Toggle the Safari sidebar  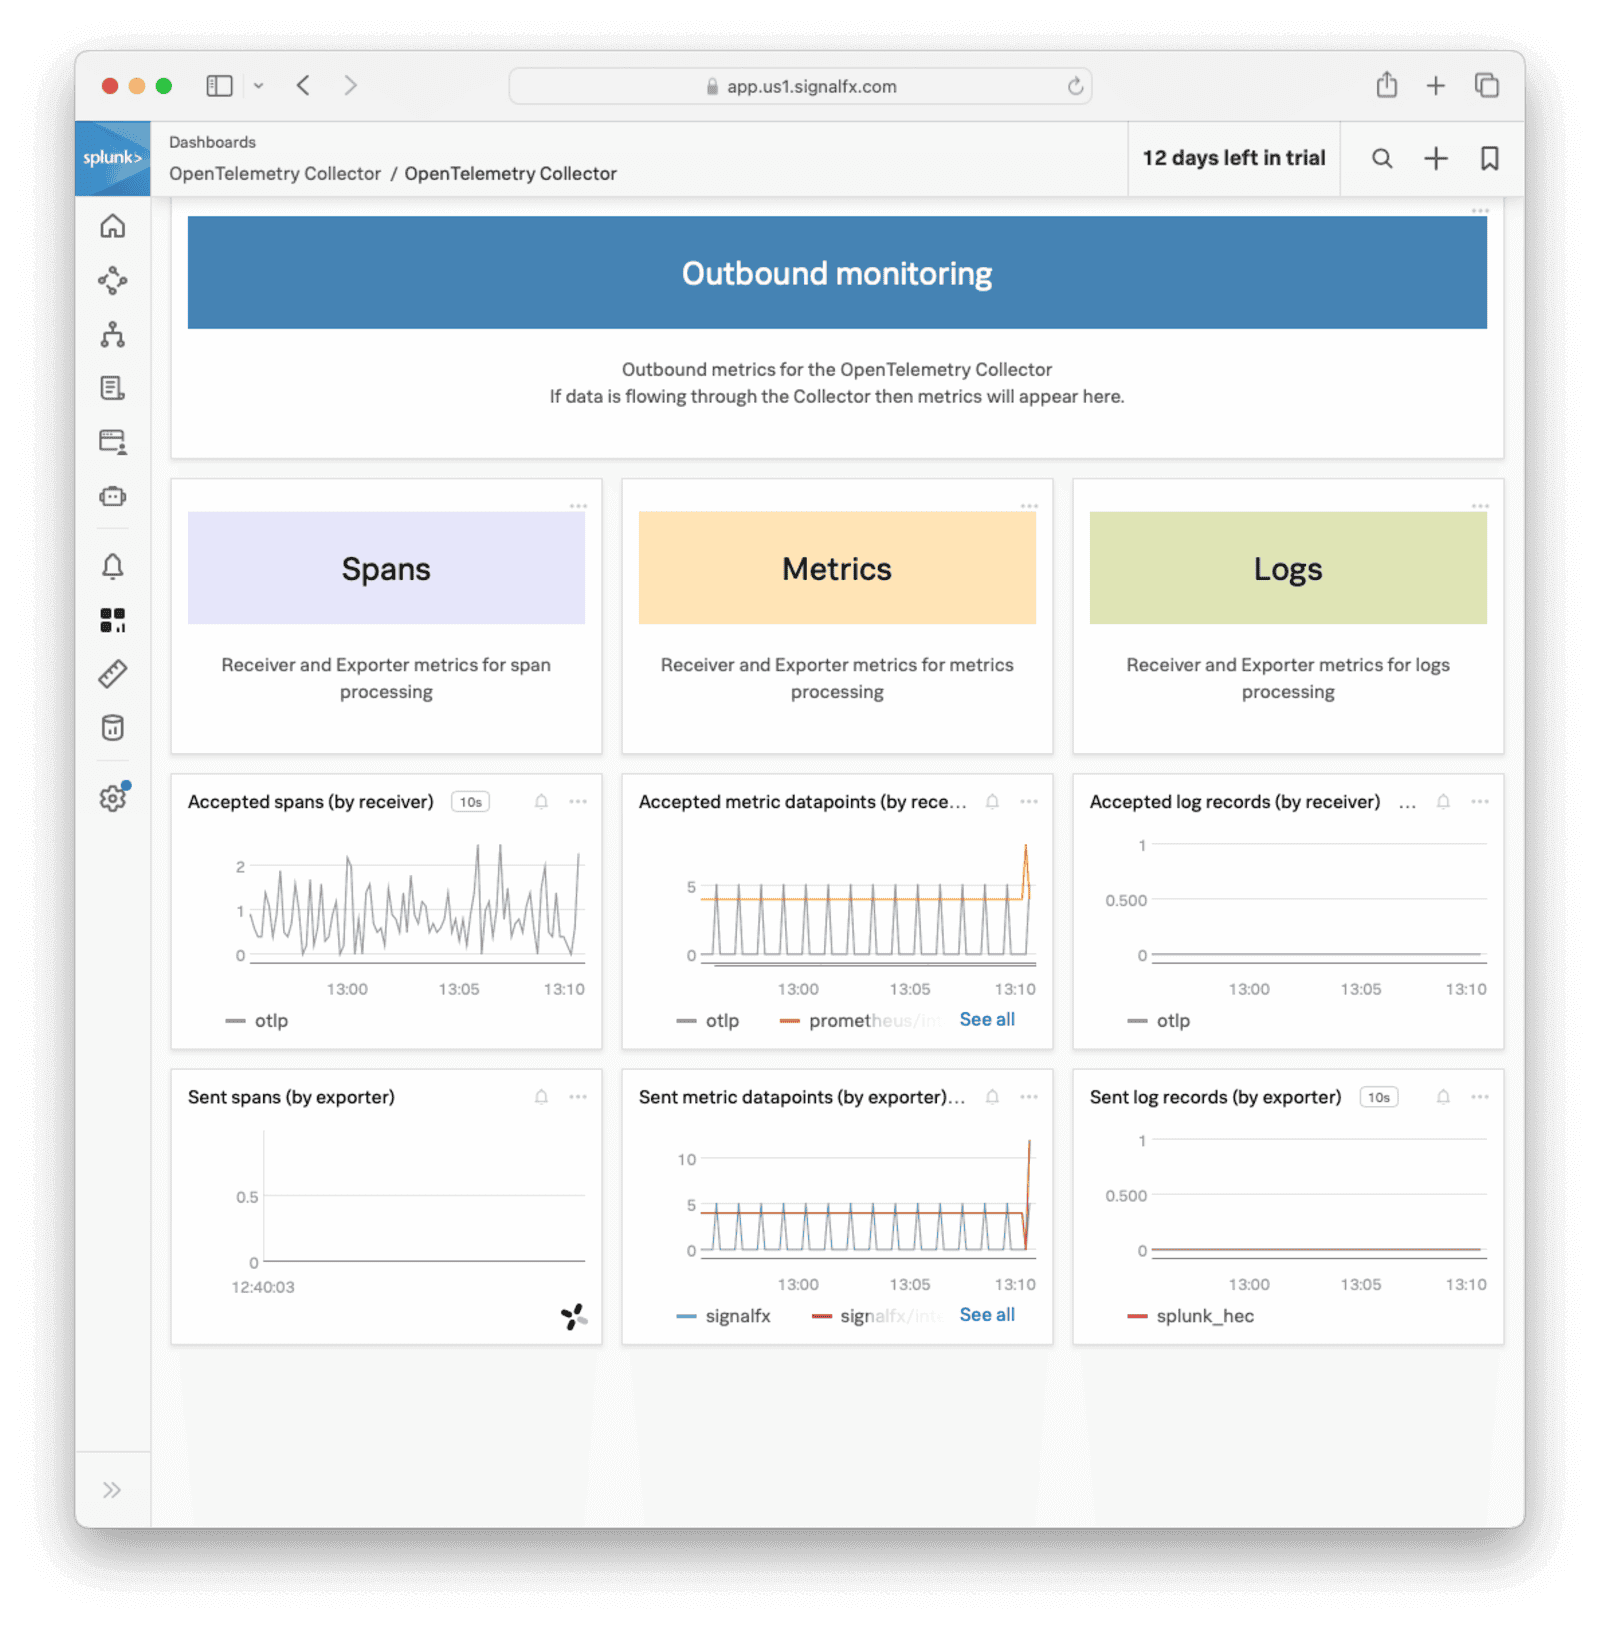(x=219, y=85)
